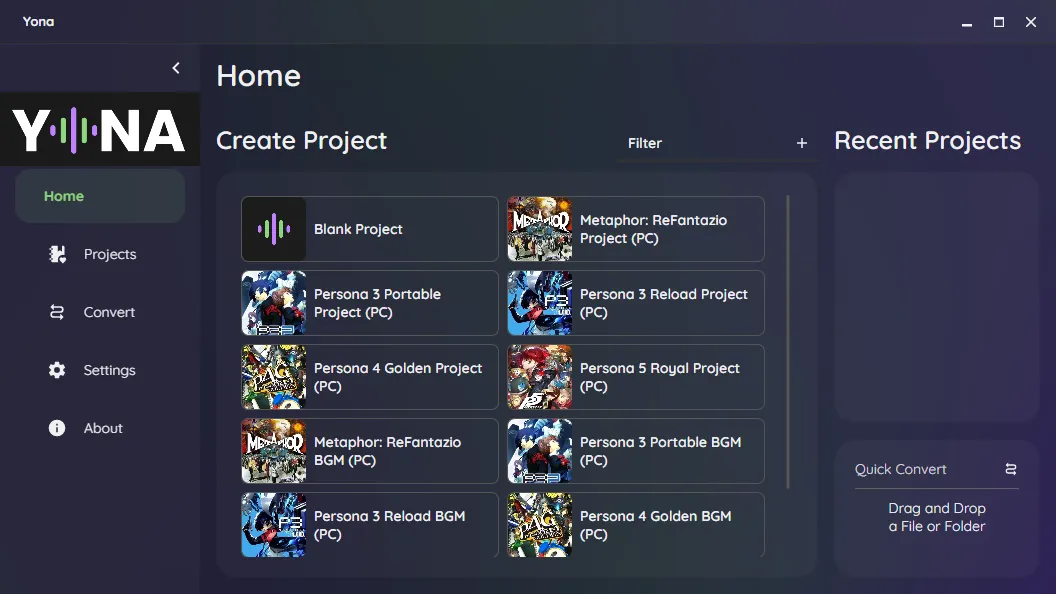Click the Persona 3 Portable BGM cover art
This screenshot has width=1056, height=594.
coord(539,451)
